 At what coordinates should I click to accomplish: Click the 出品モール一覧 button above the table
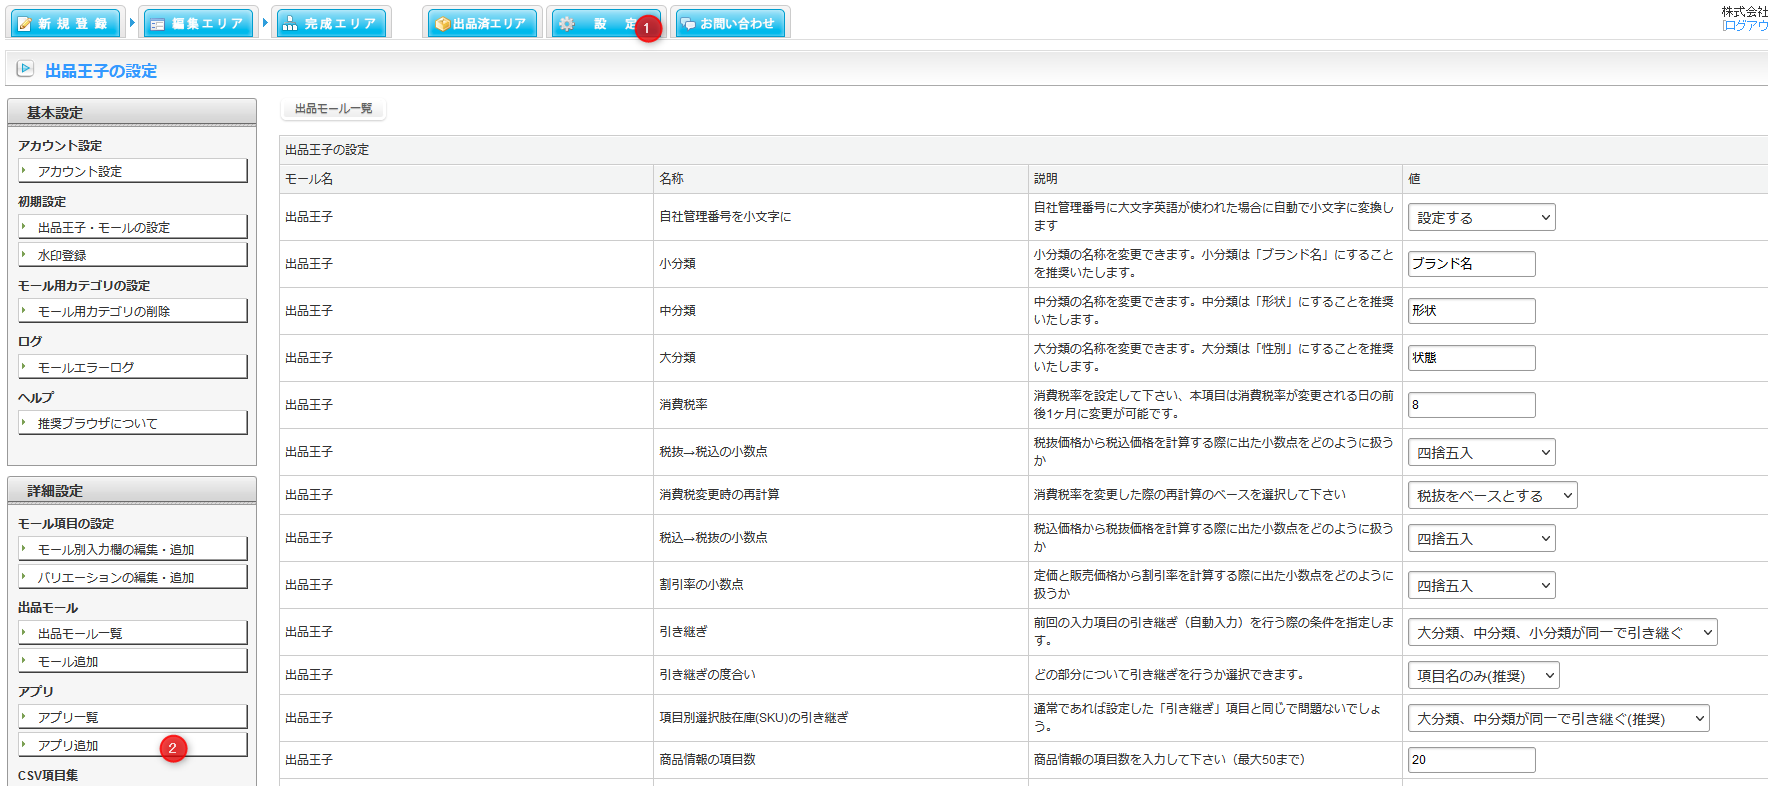click(x=333, y=108)
